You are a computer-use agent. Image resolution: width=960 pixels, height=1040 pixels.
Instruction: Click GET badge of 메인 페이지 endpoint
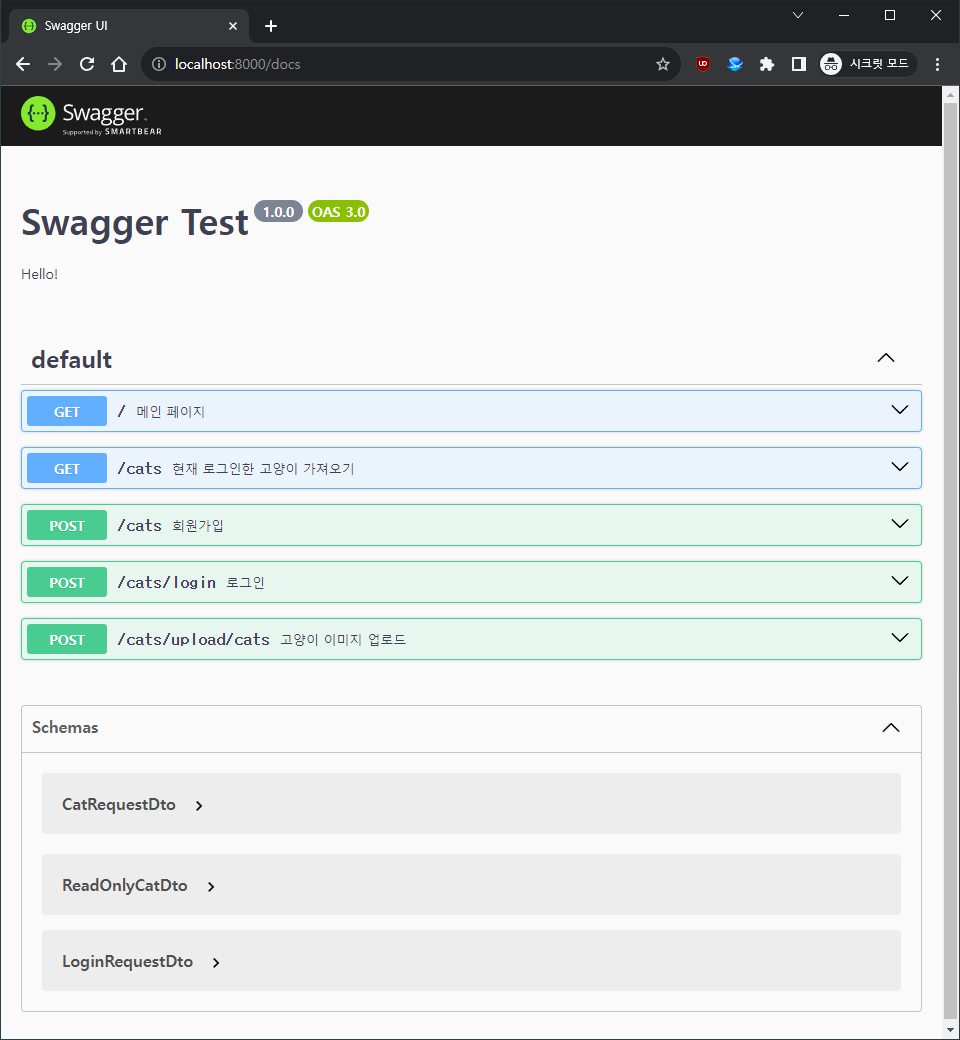[67, 411]
